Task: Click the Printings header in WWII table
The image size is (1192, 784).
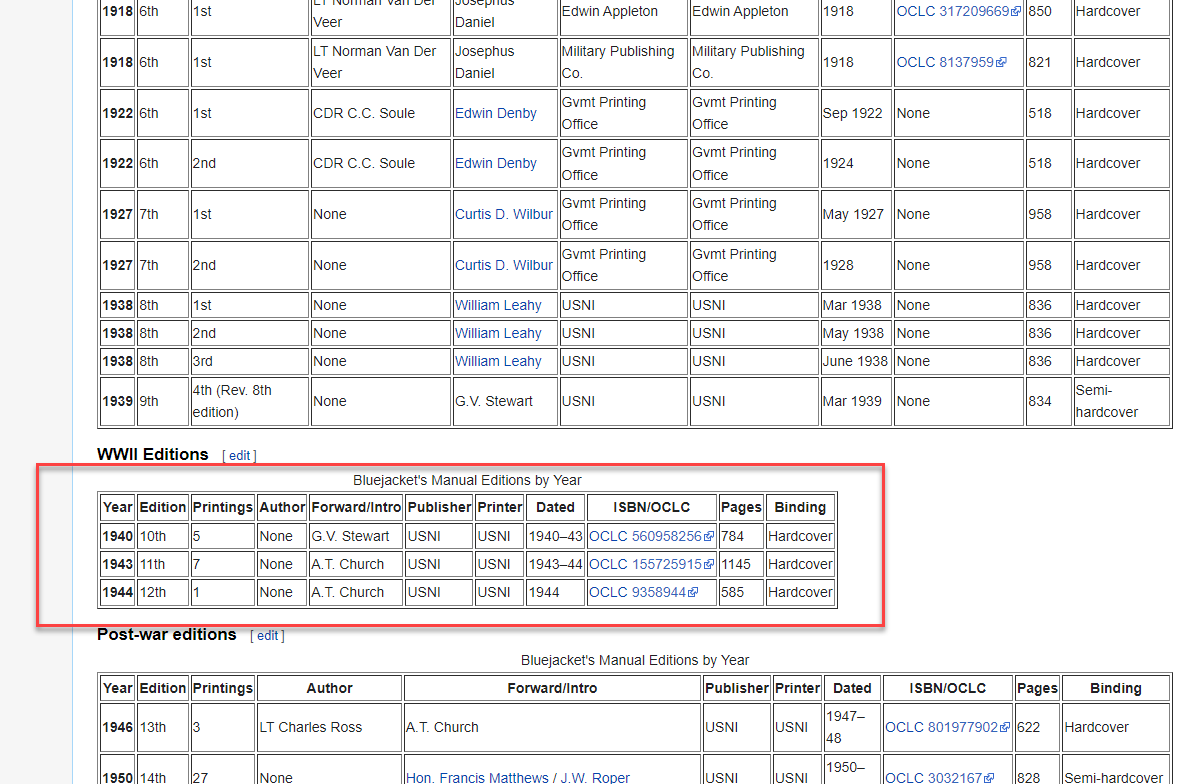Action: coord(222,507)
